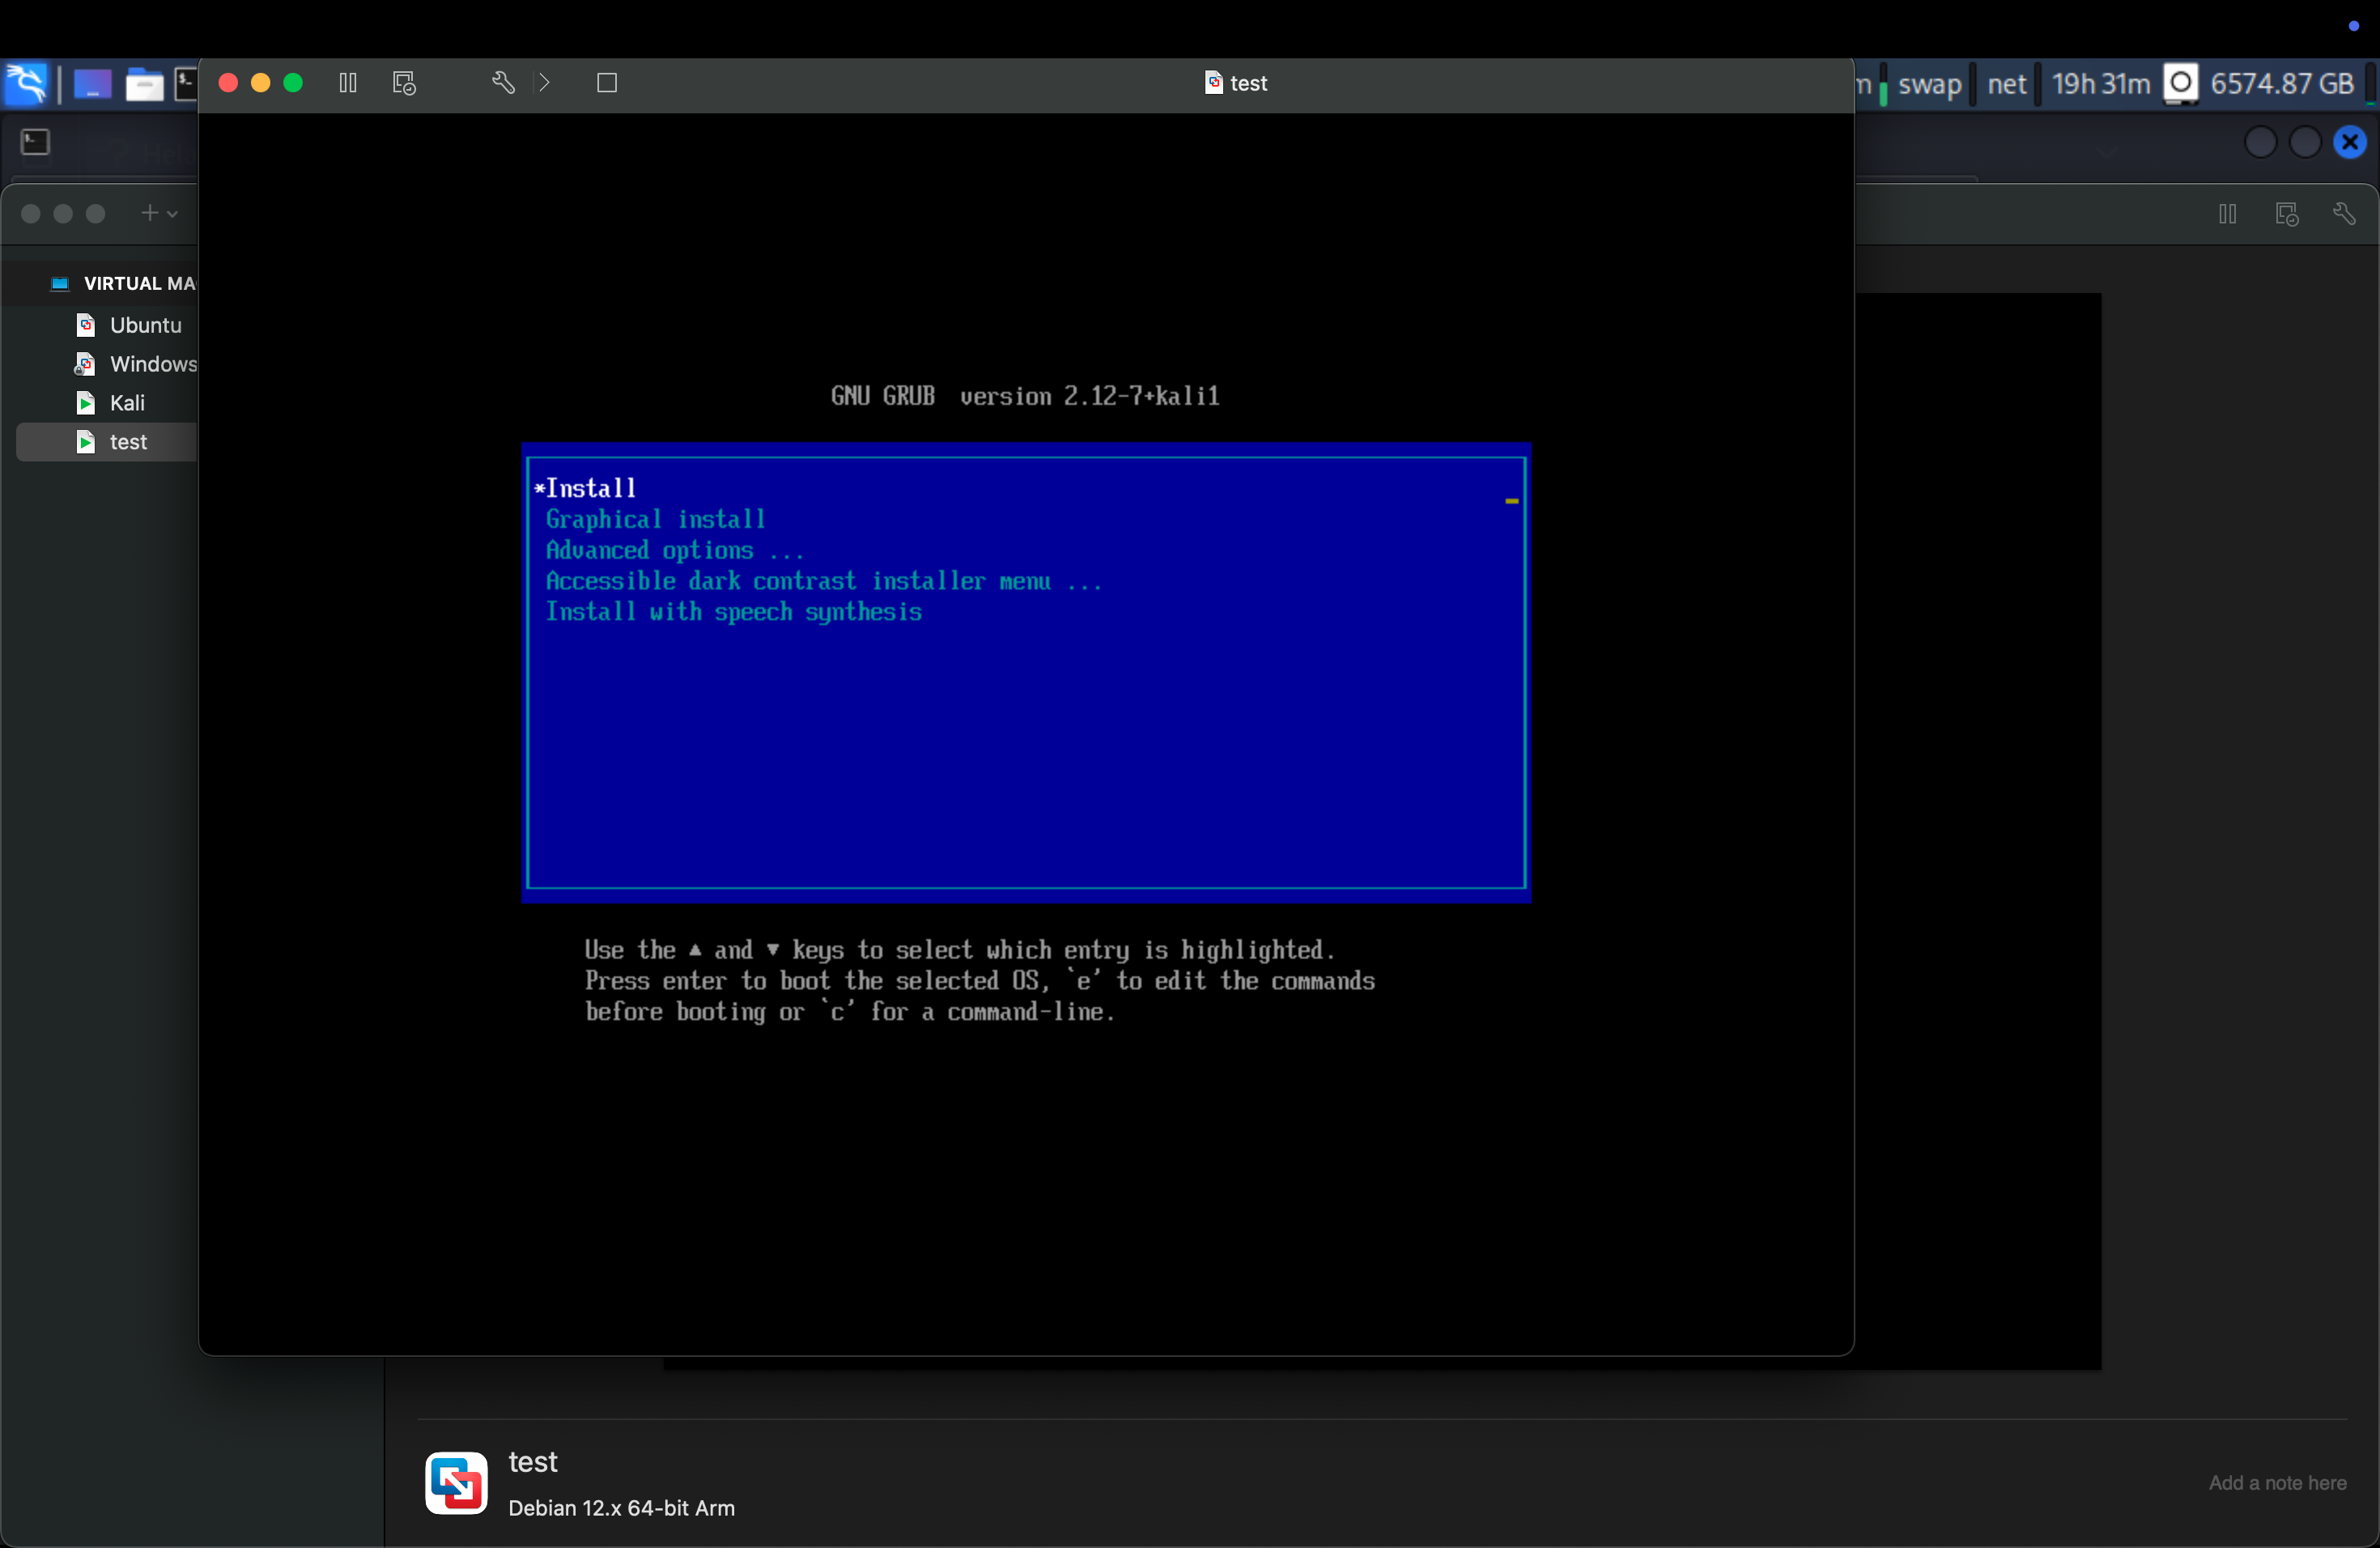Image resolution: width=2380 pixels, height=1548 pixels.
Task: Click pause icon in Library window toolbar
Action: (x=2227, y=214)
